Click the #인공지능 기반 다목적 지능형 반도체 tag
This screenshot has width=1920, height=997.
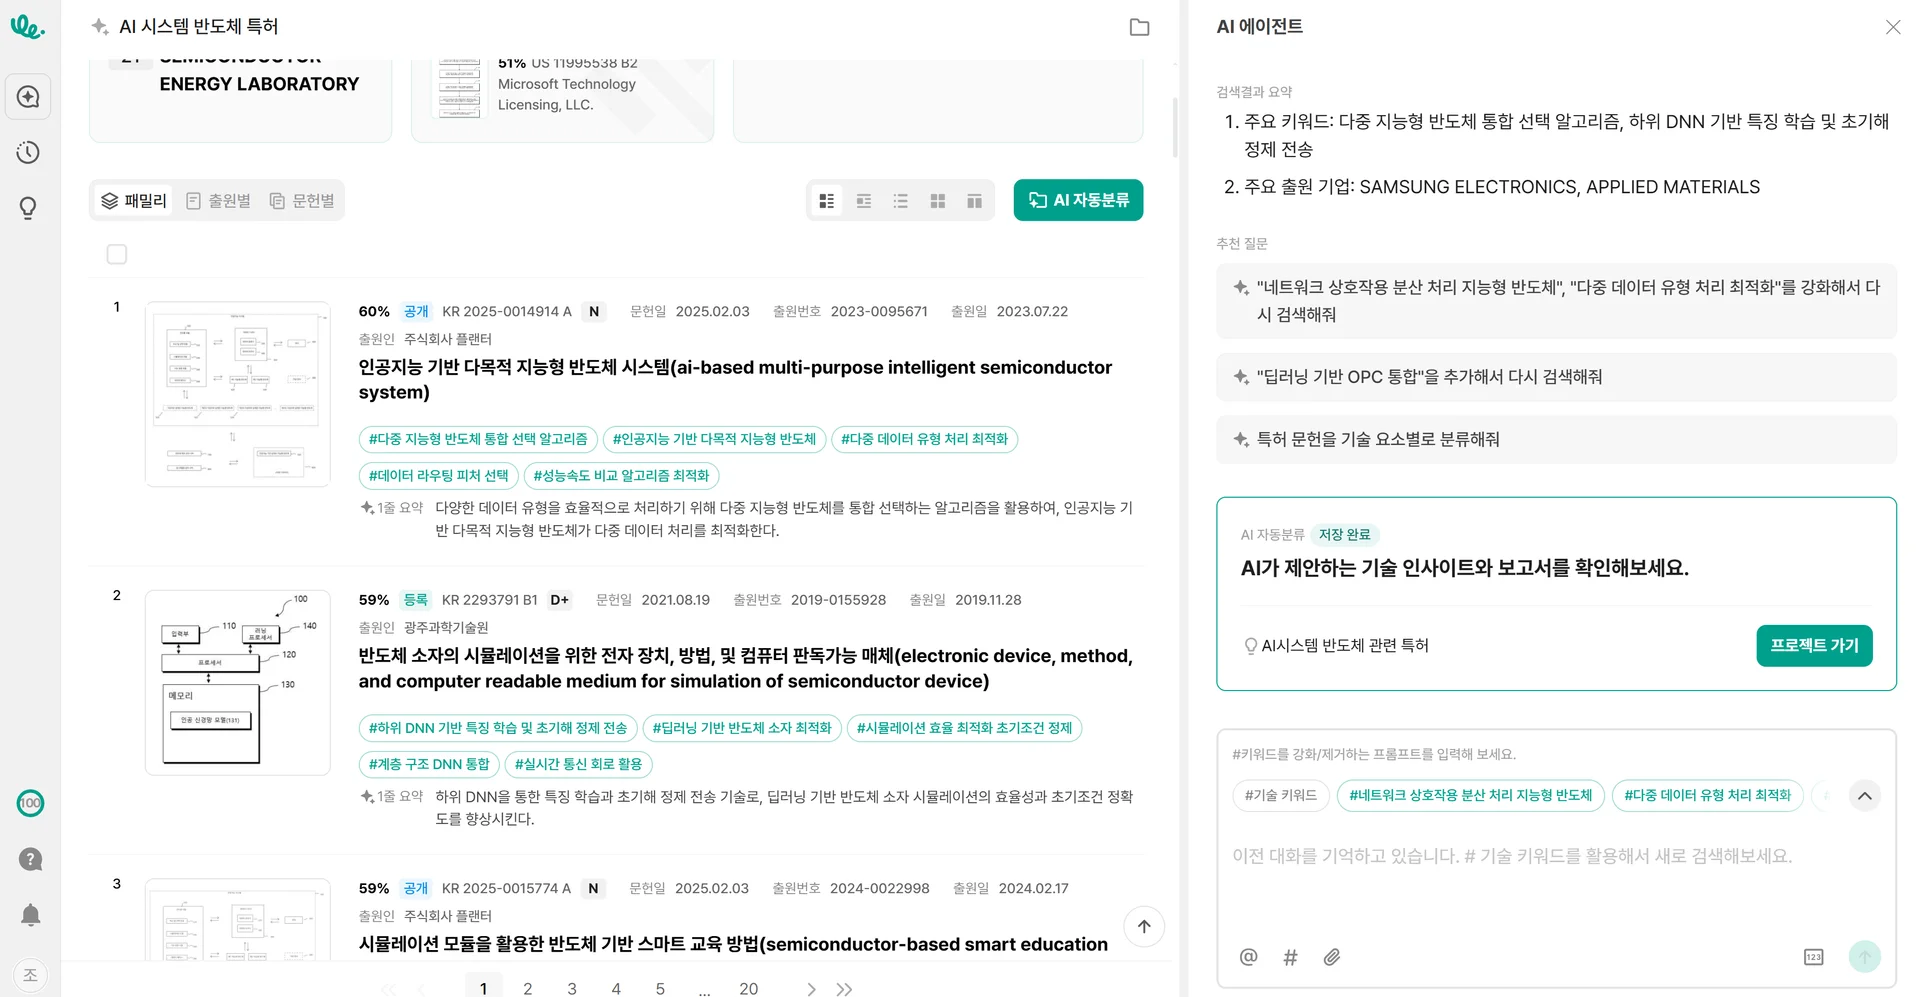click(x=714, y=439)
